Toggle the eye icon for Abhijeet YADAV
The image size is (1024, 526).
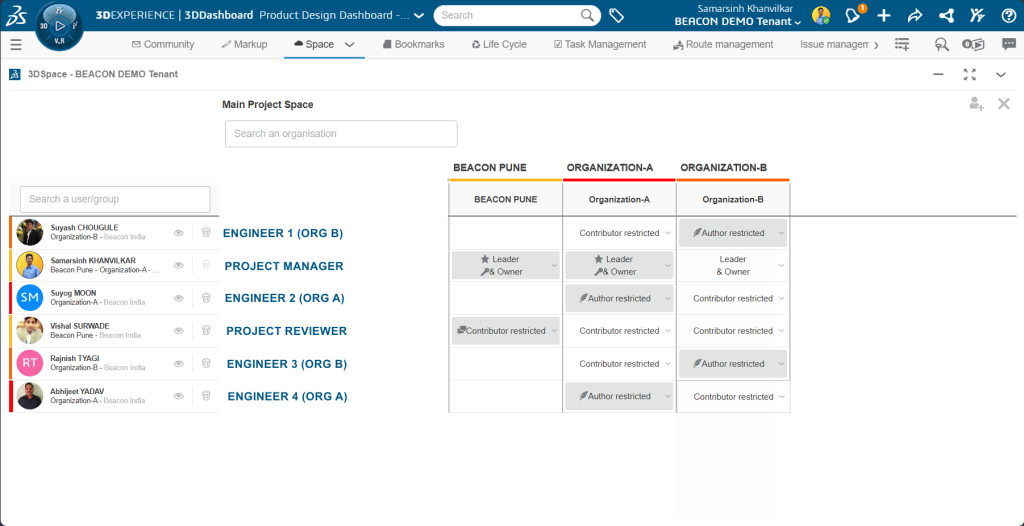click(179, 397)
